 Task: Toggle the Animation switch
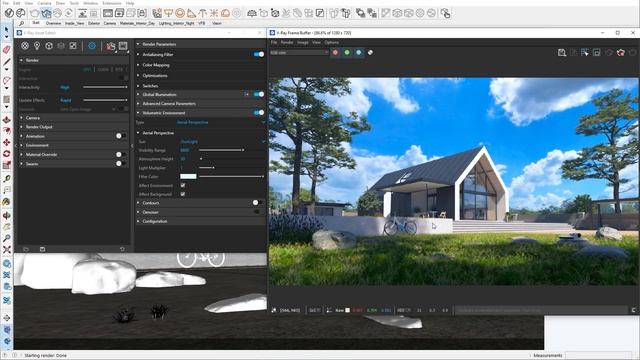(x=120, y=136)
